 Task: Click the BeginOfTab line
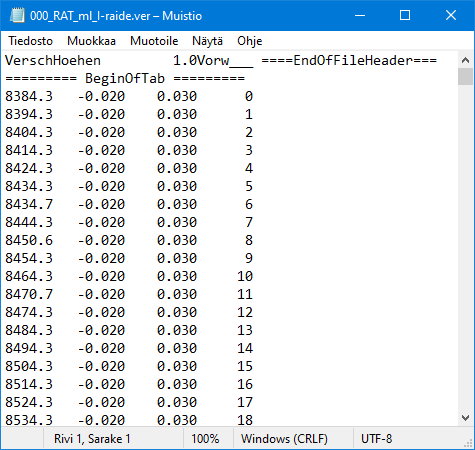click(x=125, y=79)
